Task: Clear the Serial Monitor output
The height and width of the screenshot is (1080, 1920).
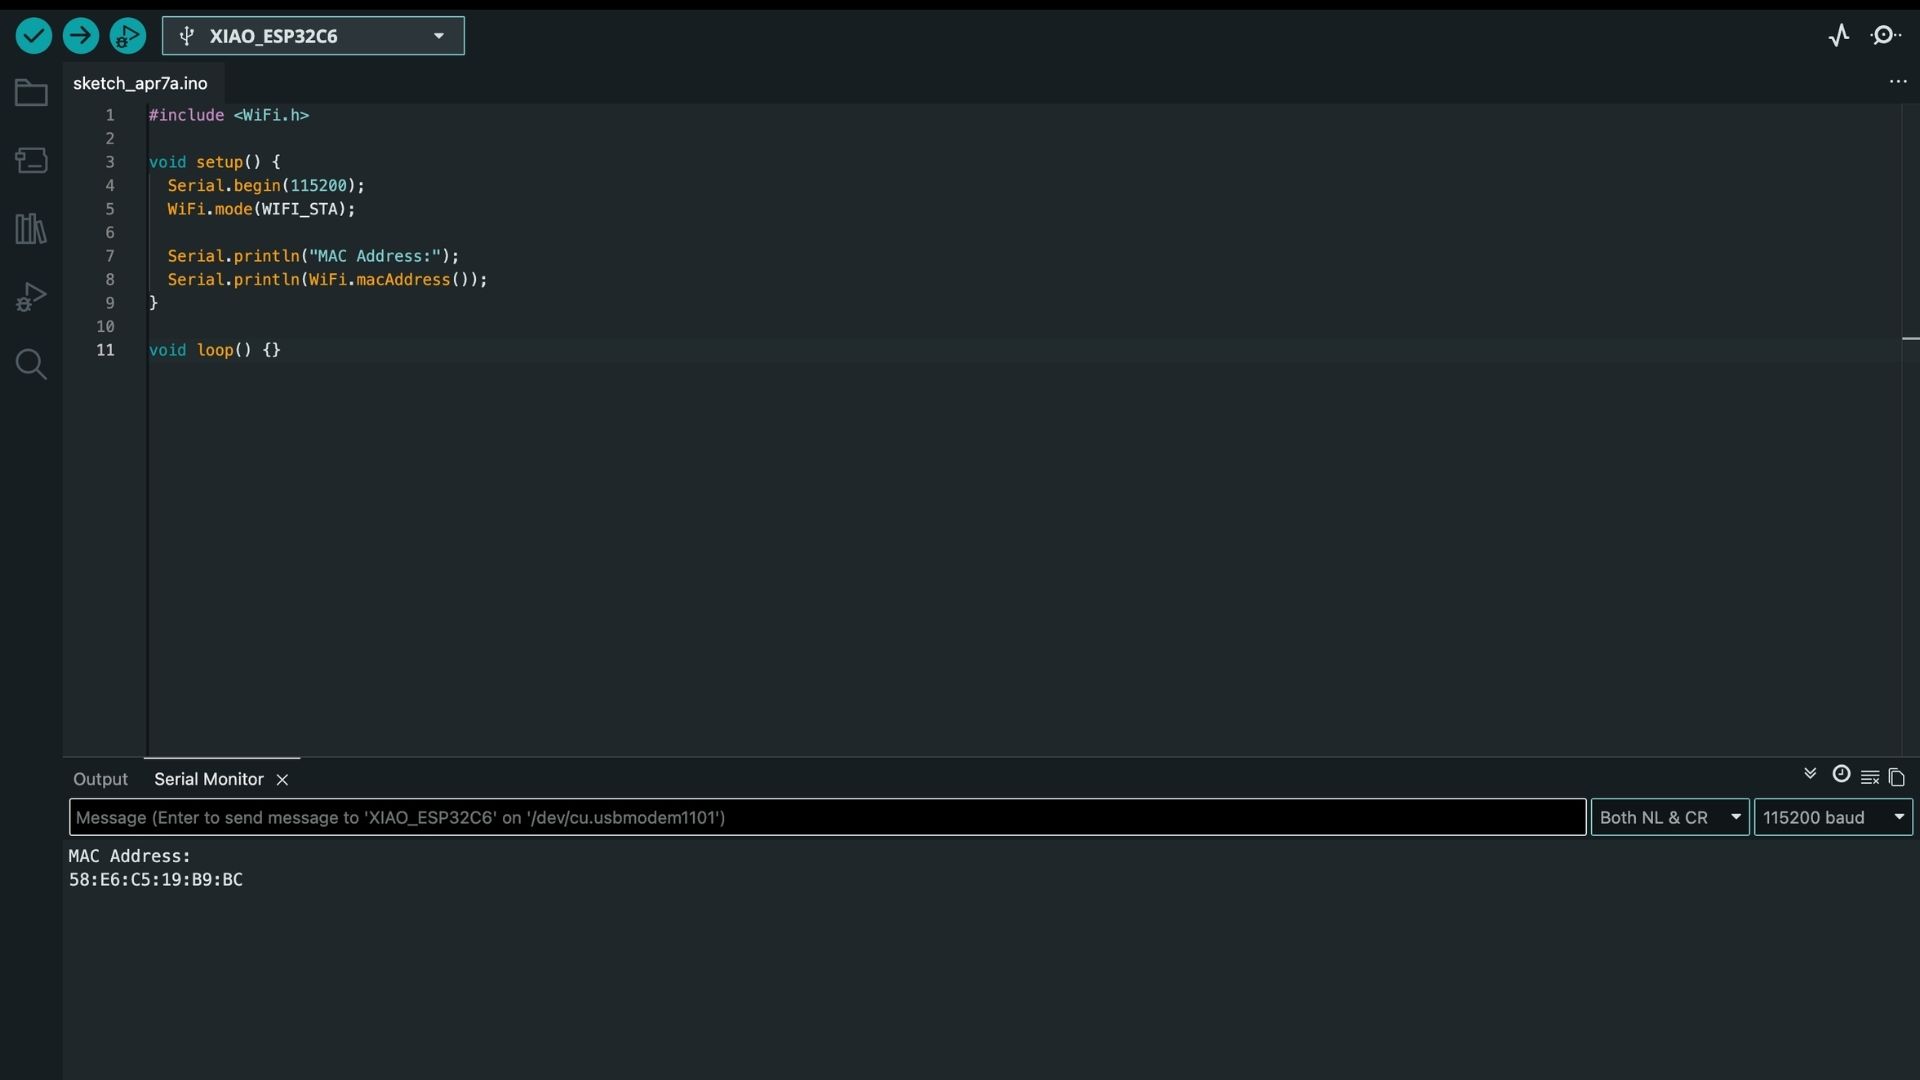Action: [1870, 777]
